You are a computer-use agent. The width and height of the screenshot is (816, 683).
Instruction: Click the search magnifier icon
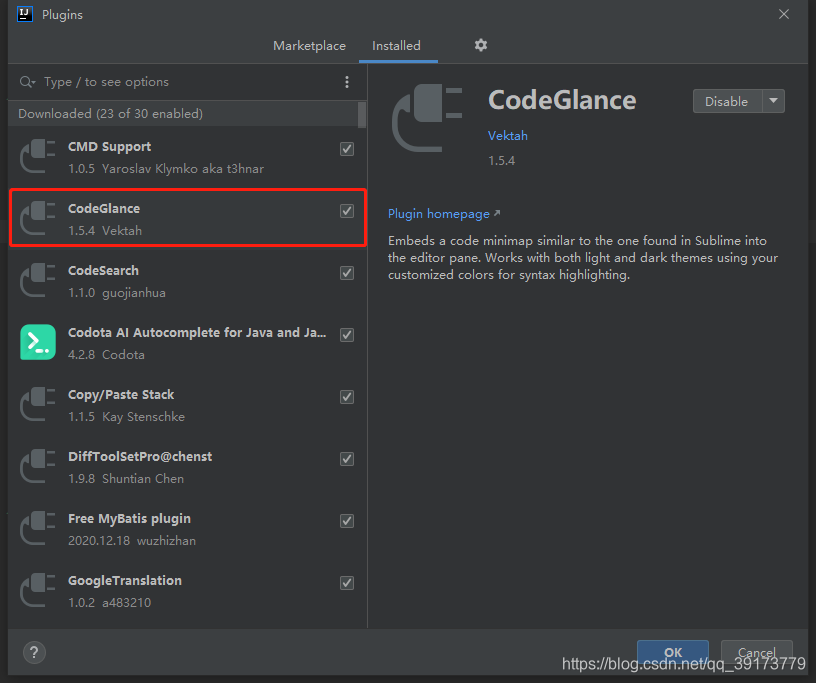[27, 82]
